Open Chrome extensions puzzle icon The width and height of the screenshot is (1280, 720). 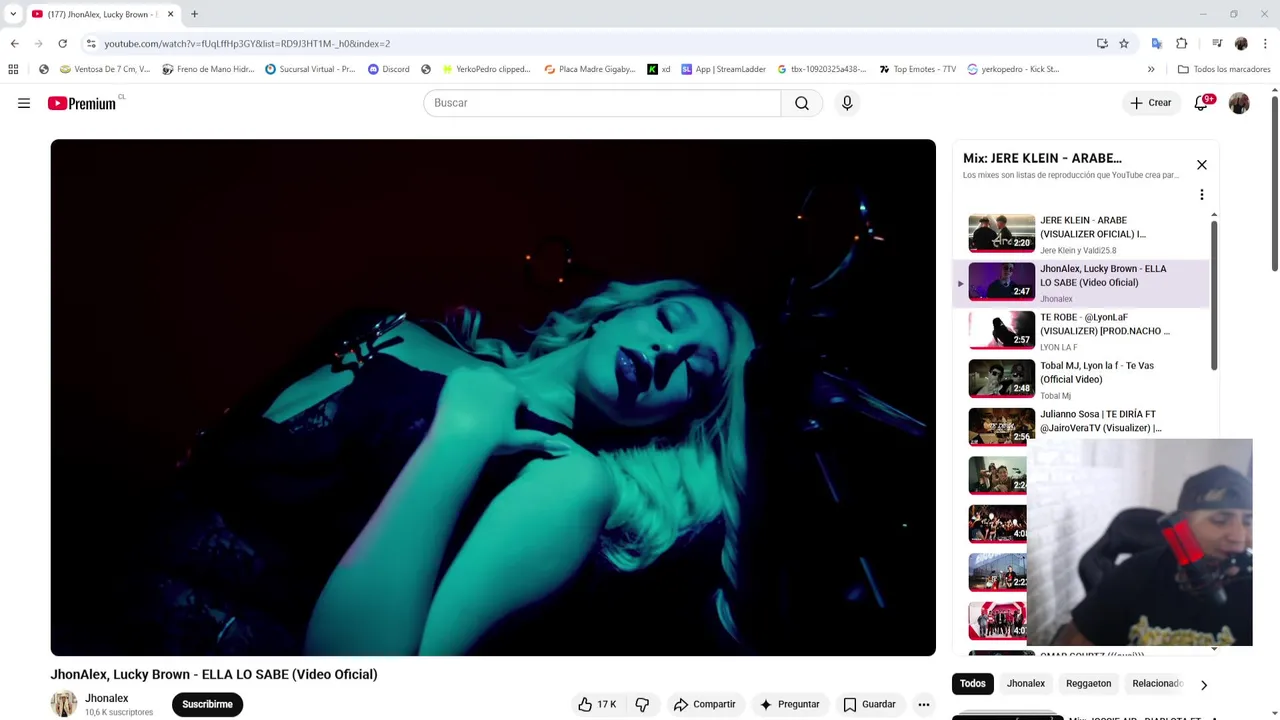point(1181,44)
